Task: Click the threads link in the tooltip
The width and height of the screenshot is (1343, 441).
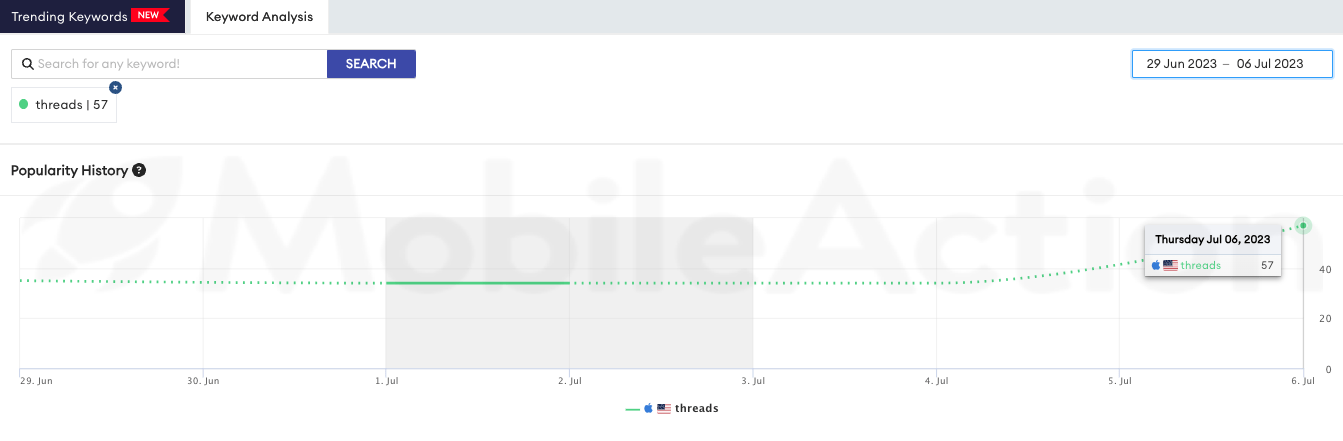Action: [x=1201, y=265]
